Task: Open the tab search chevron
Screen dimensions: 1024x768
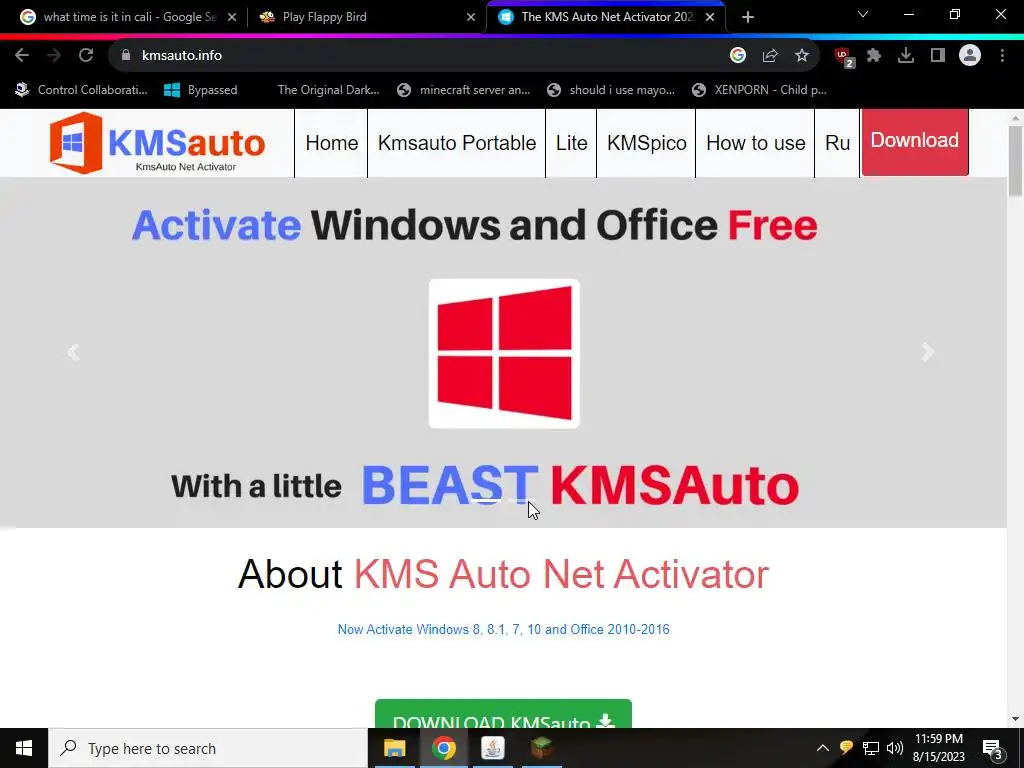Action: point(863,14)
